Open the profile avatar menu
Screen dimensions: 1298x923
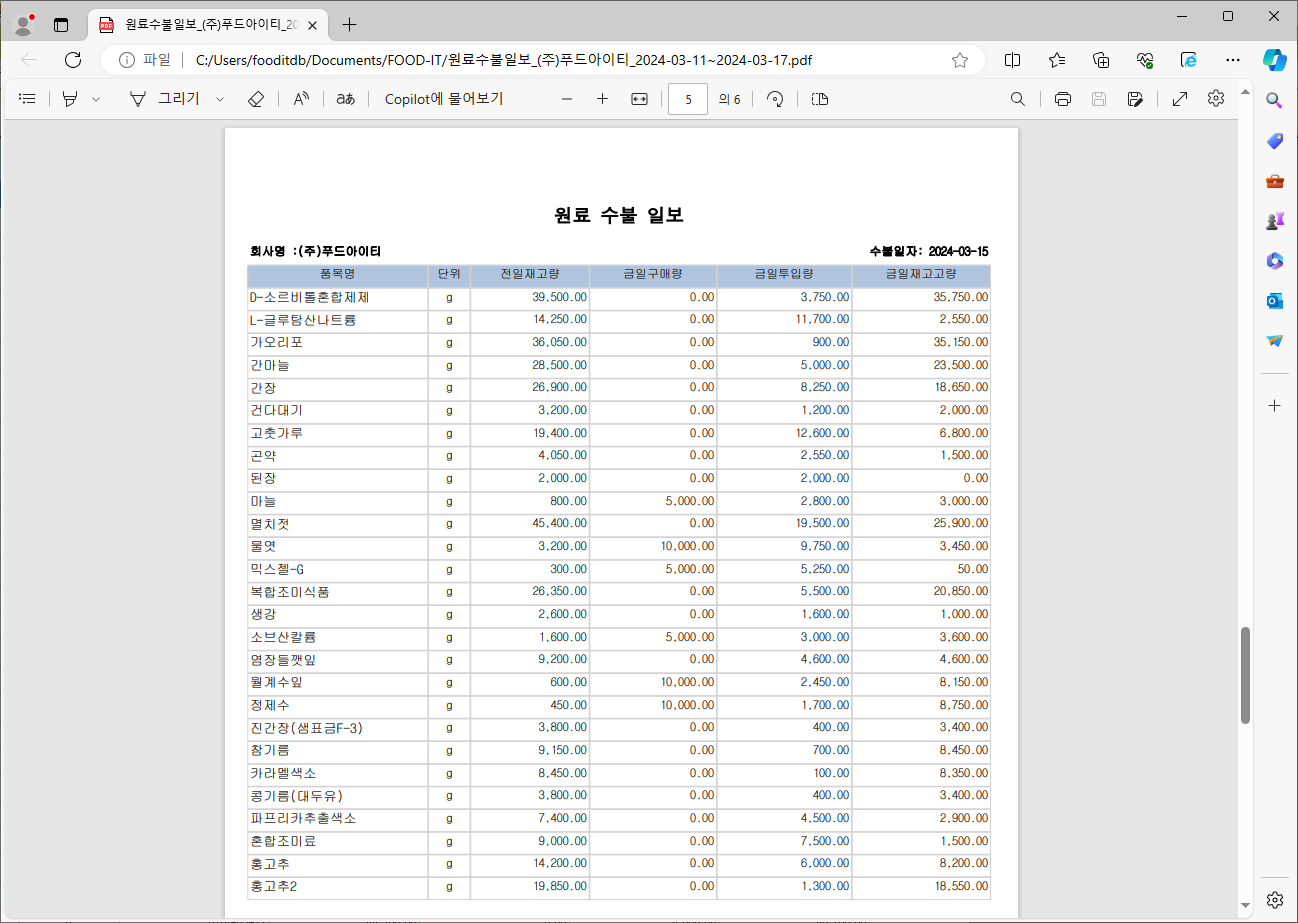click(25, 24)
